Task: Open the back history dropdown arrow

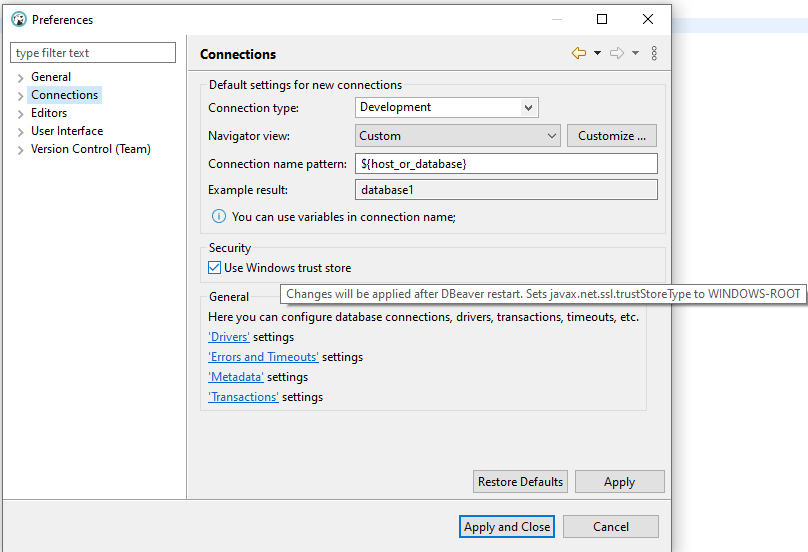Action: click(597, 53)
